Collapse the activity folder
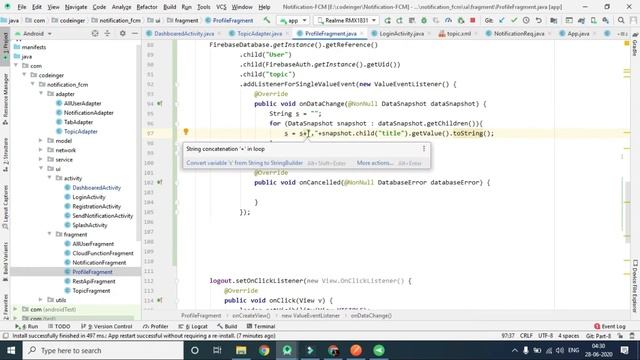 click(x=50, y=178)
